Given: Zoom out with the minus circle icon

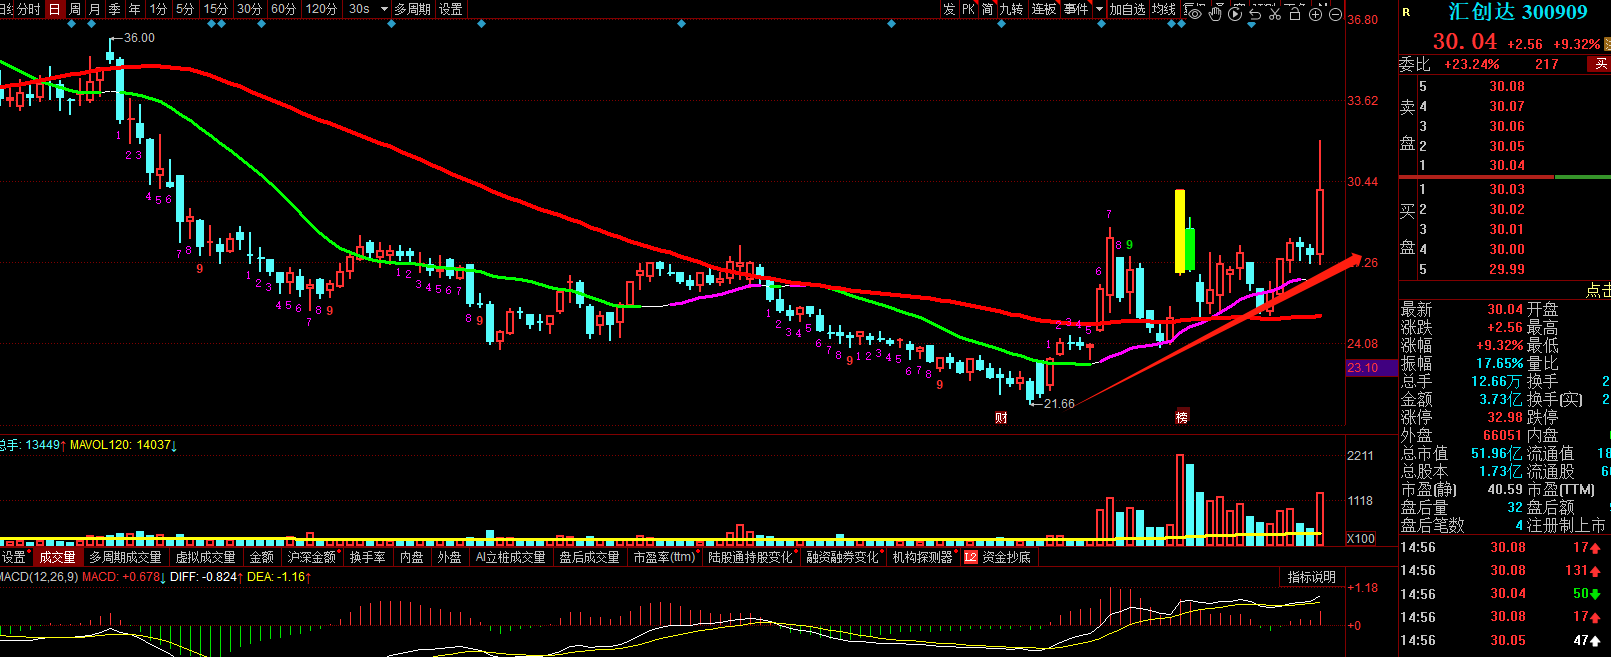Looking at the screenshot, I should coord(1335,14).
